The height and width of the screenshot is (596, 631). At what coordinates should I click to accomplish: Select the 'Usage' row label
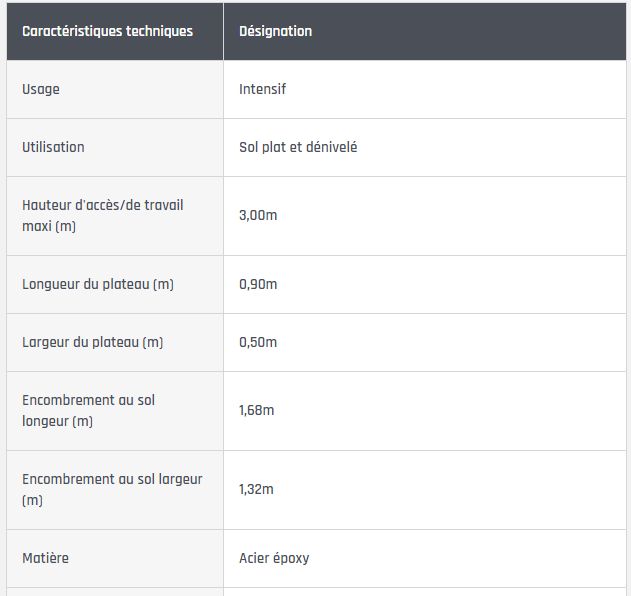coord(41,89)
